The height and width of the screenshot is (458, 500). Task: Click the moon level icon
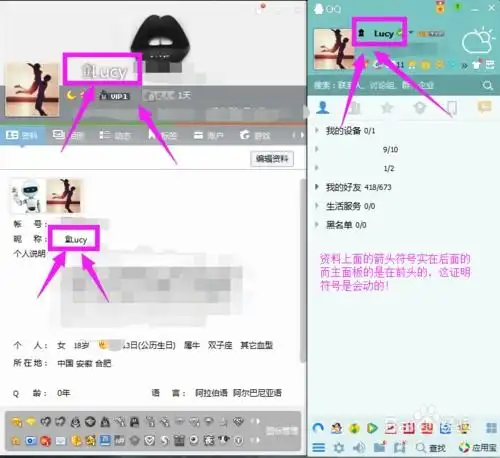point(71,96)
